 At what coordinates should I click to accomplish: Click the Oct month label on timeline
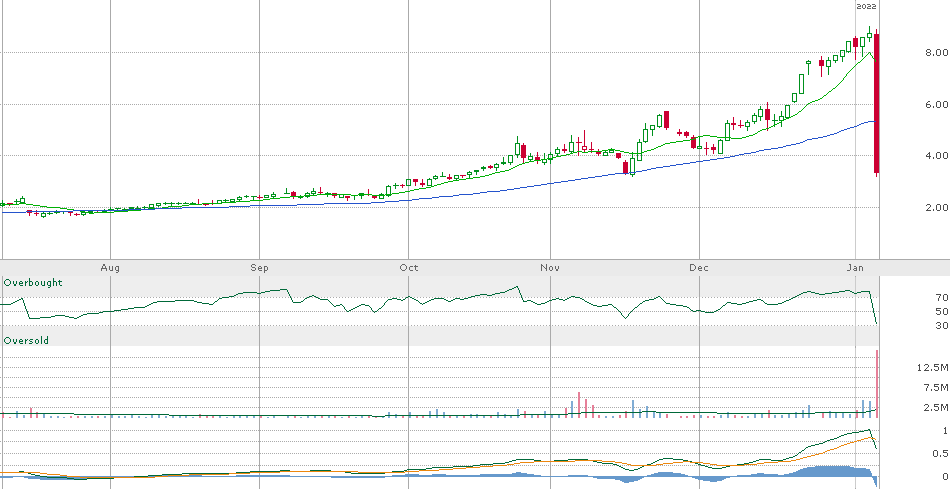408,267
